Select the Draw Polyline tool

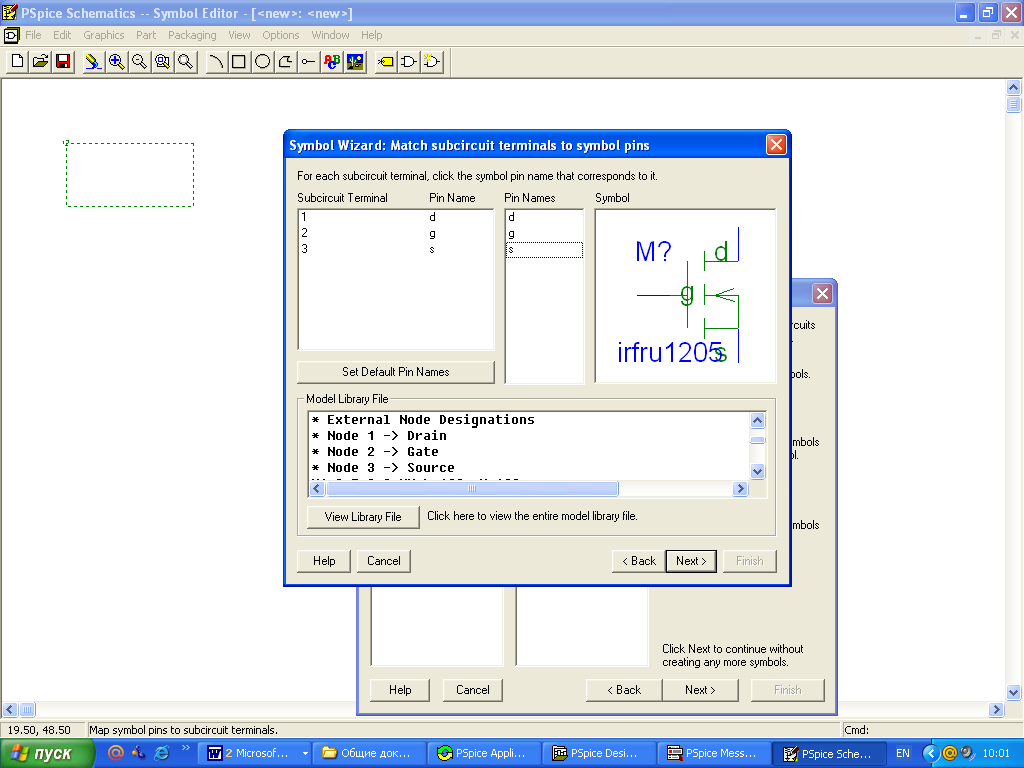point(285,62)
